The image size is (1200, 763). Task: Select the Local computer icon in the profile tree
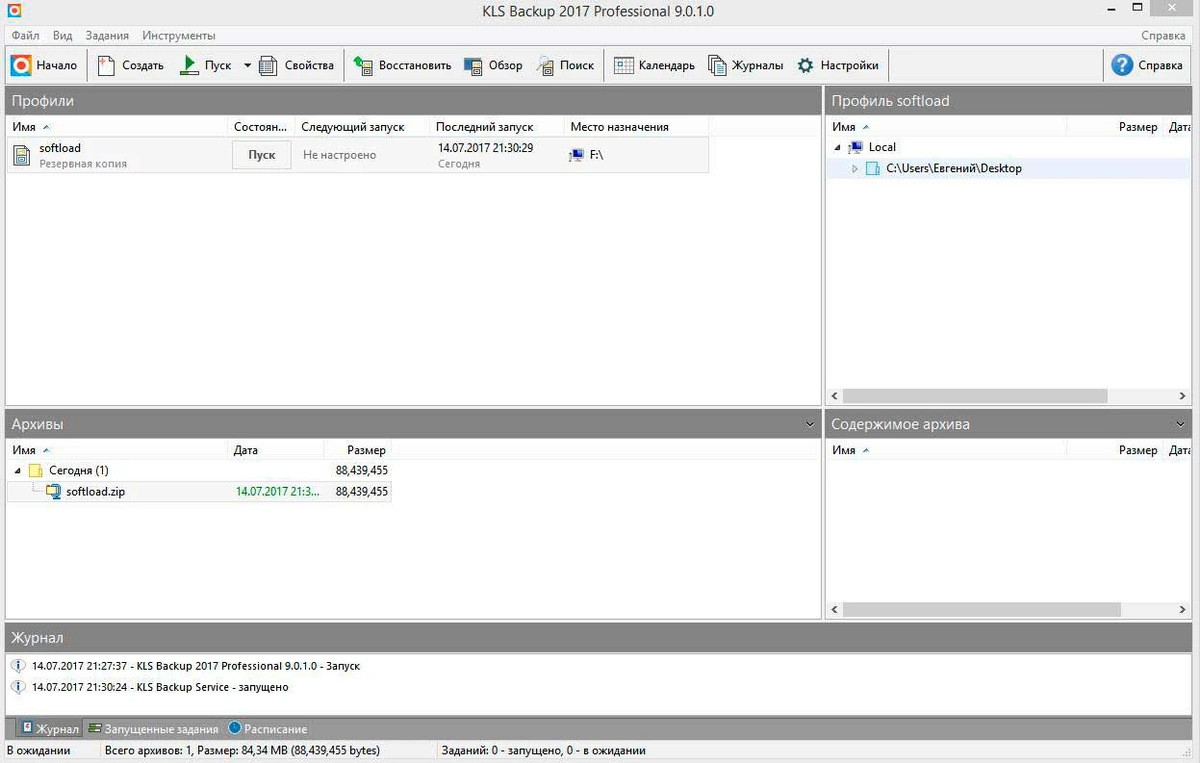[x=855, y=147]
